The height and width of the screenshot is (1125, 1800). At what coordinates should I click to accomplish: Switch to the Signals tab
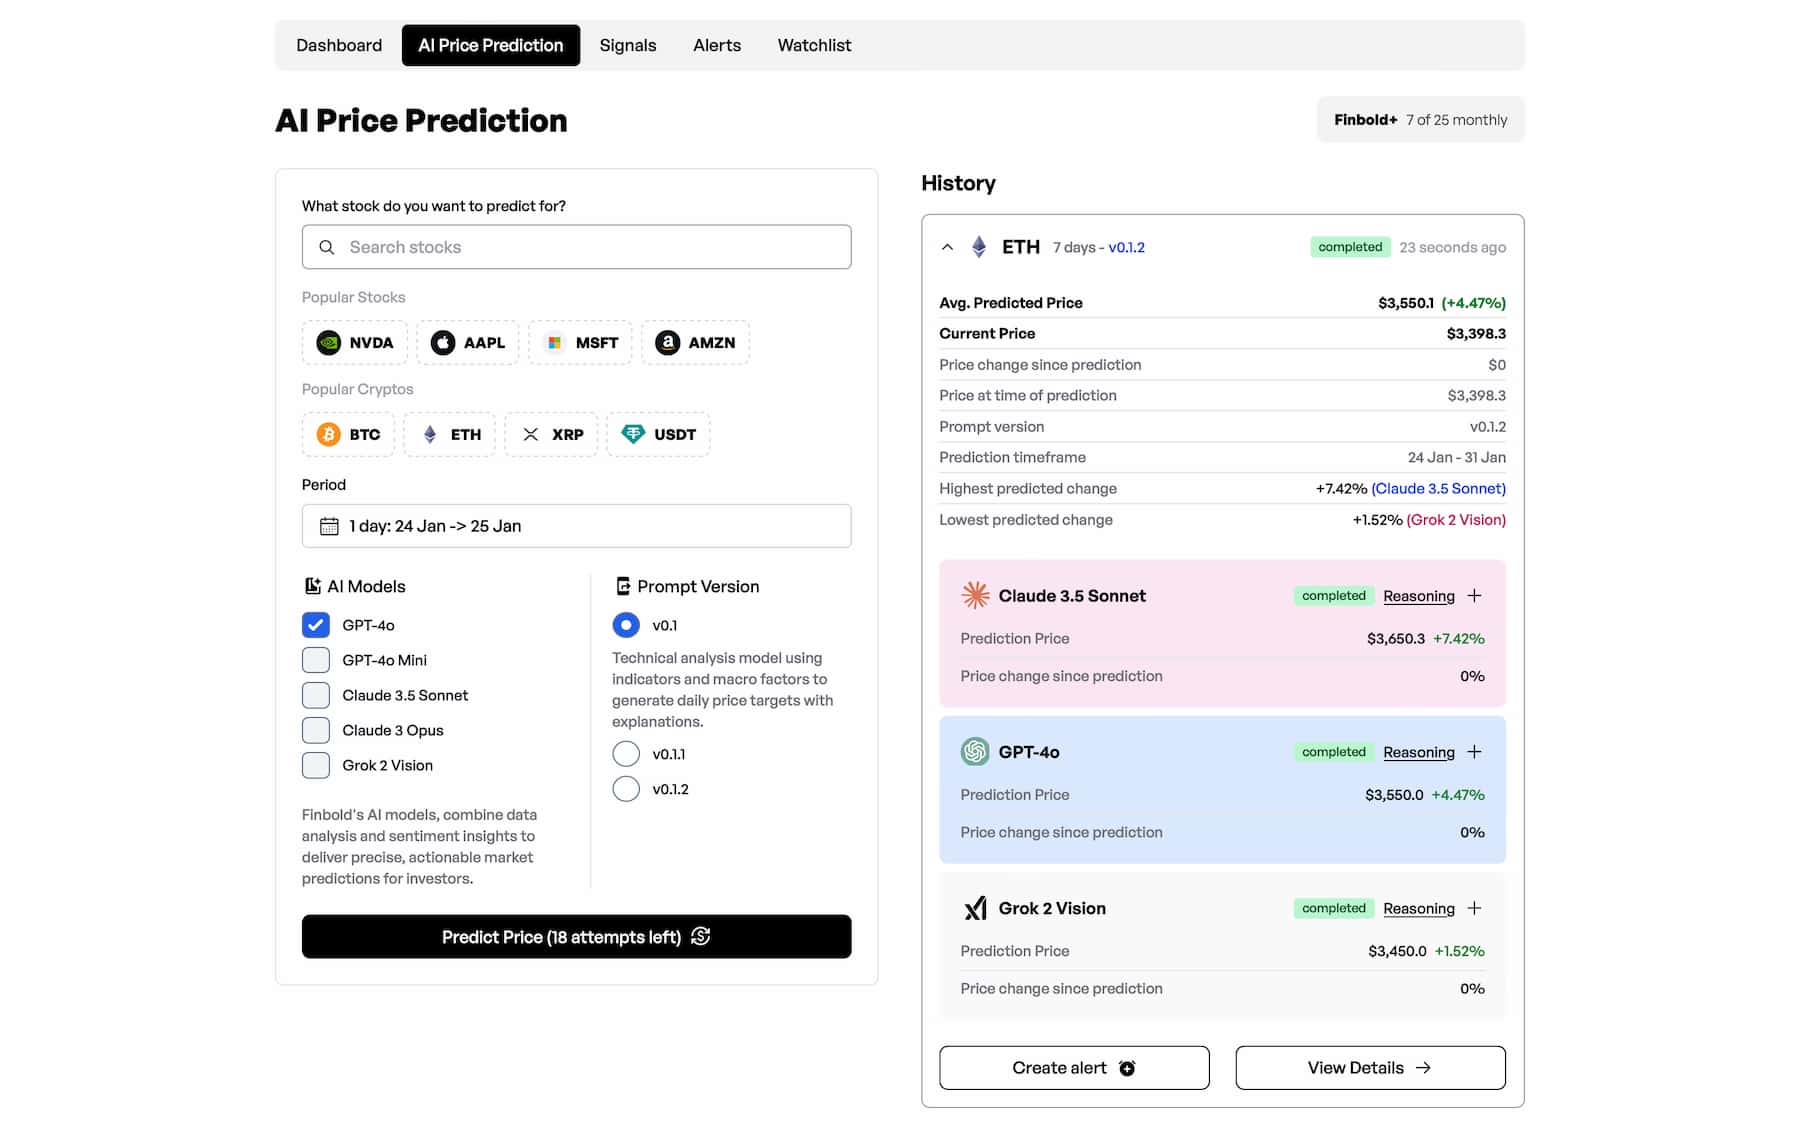(x=628, y=45)
